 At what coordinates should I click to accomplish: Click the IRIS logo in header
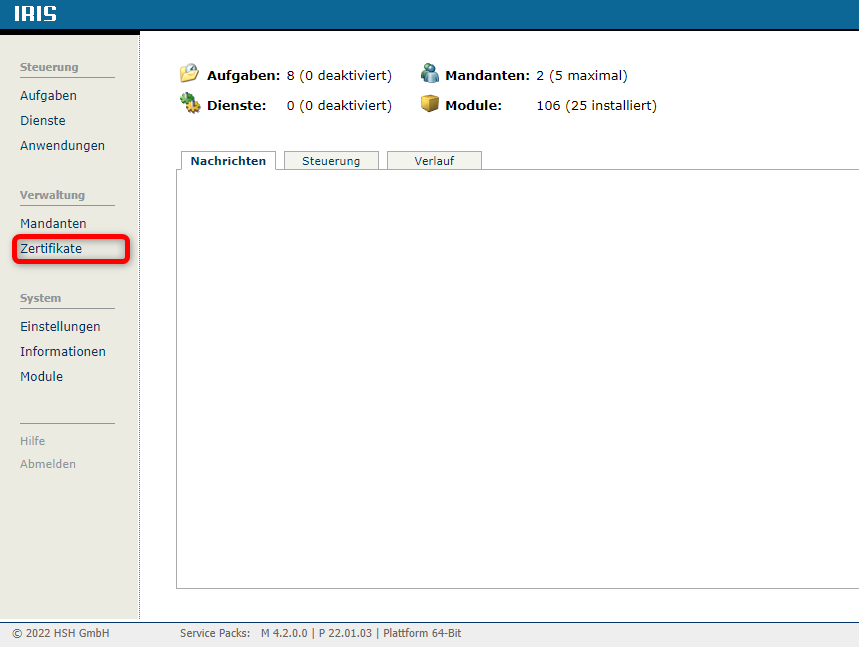click(36, 14)
